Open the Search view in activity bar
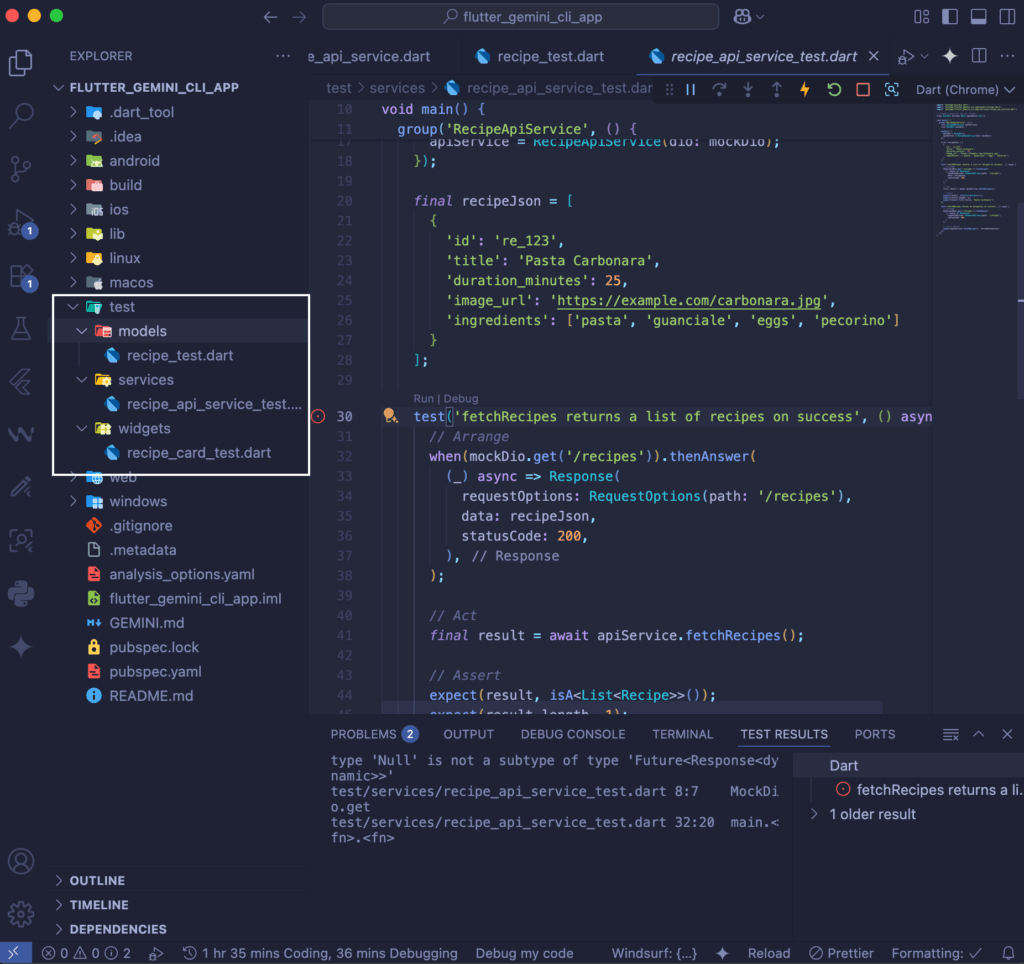The image size is (1024, 964). click(21, 116)
